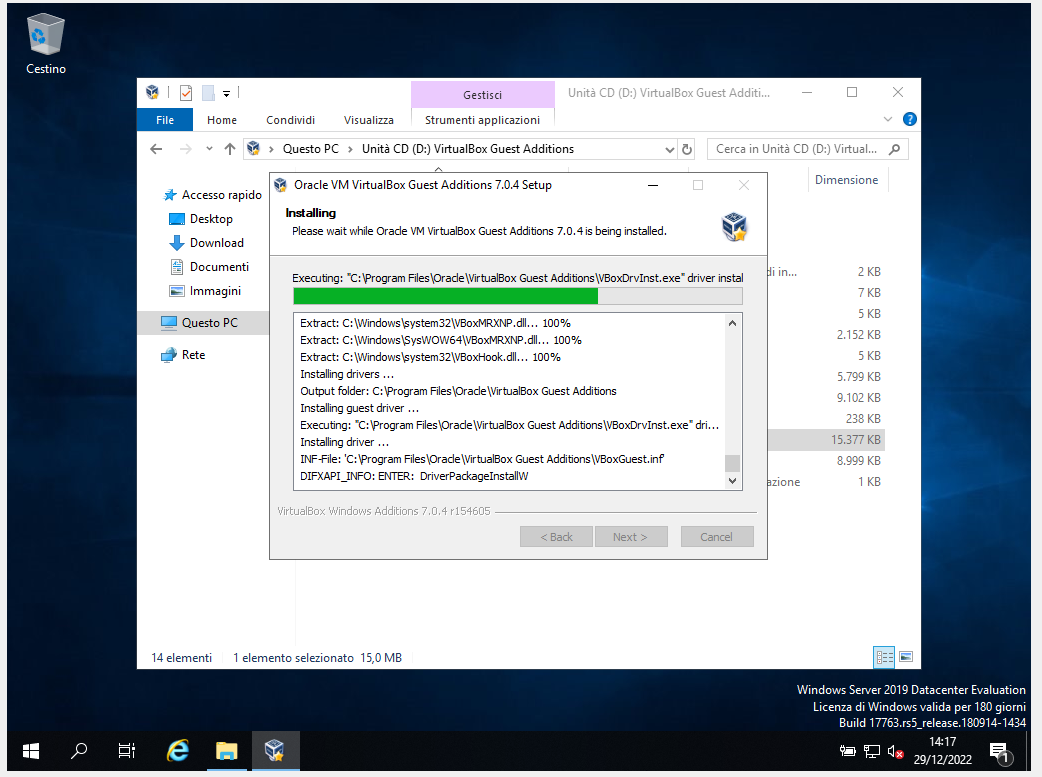Click the installer progress bar
The width and height of the screenshot is (1042, 777).
518,296
